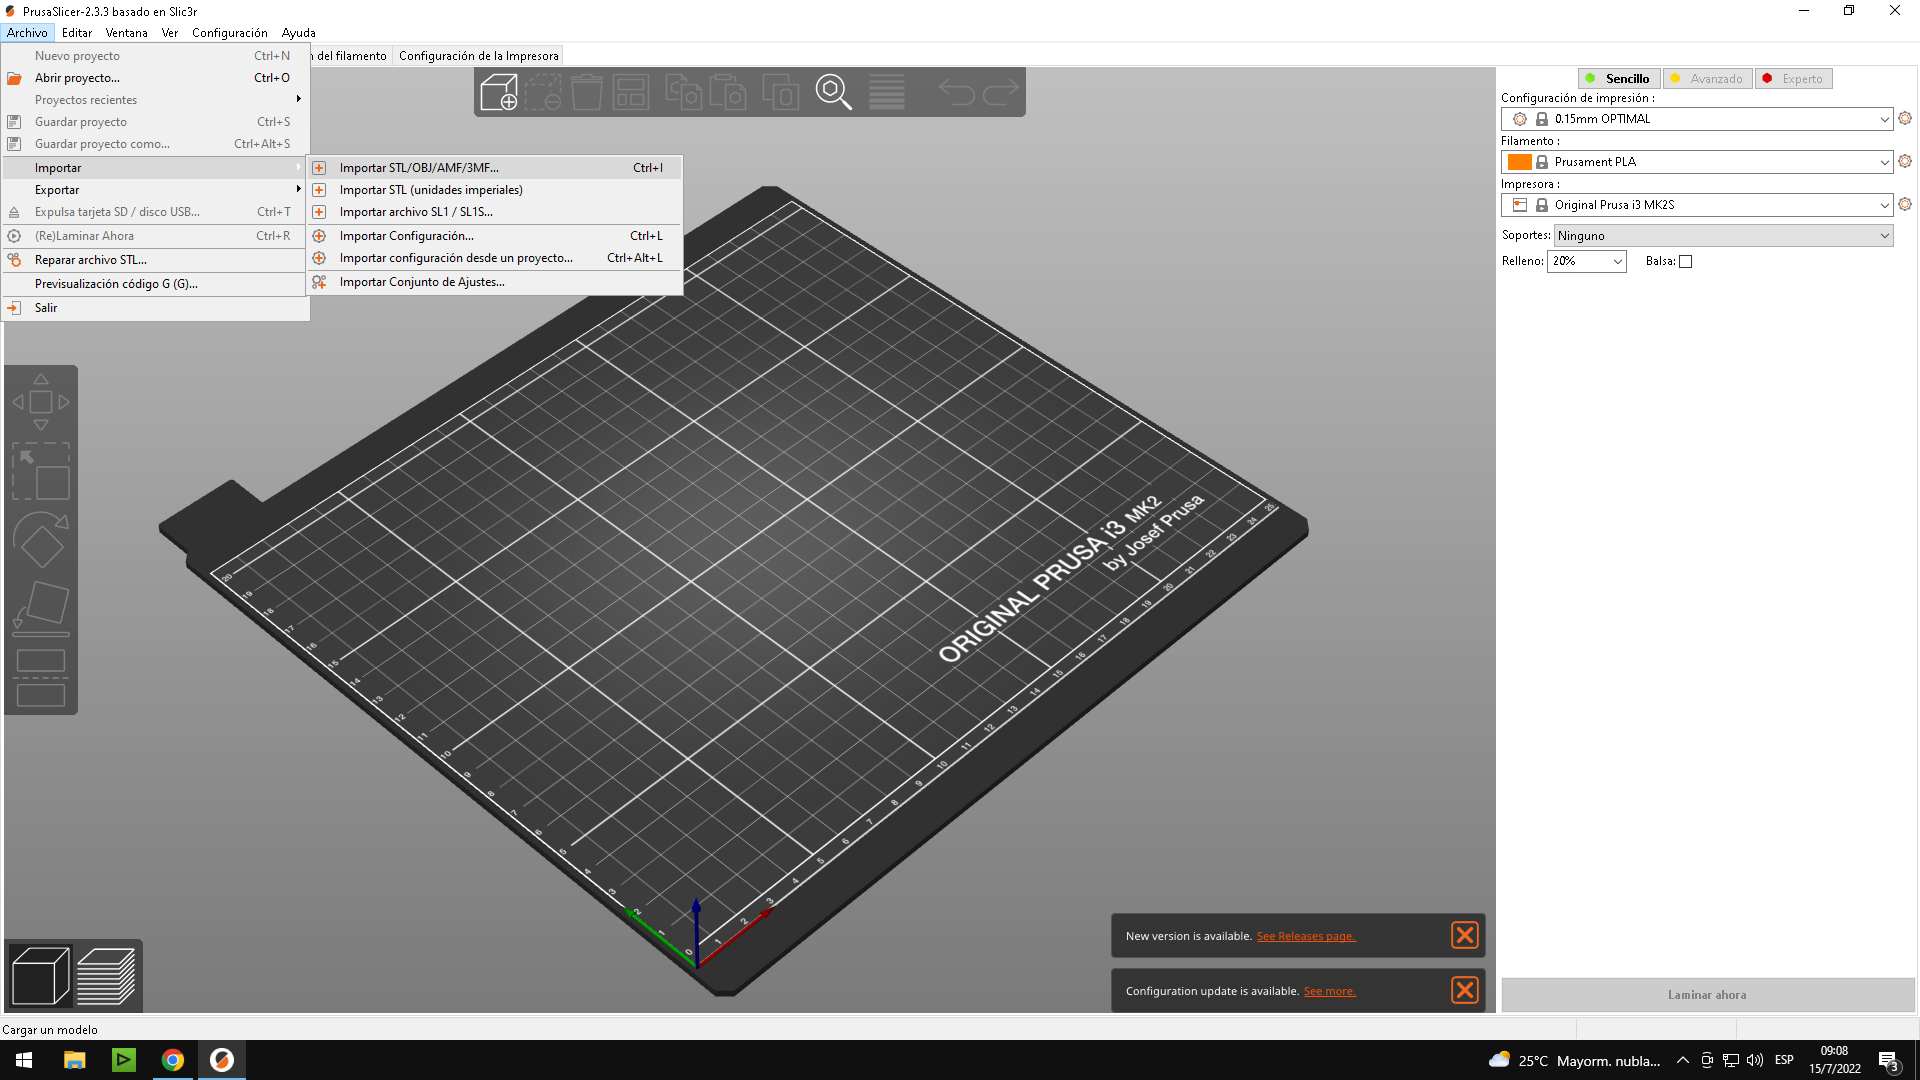Open File Explorer from the taskbar

(75, 1060)
